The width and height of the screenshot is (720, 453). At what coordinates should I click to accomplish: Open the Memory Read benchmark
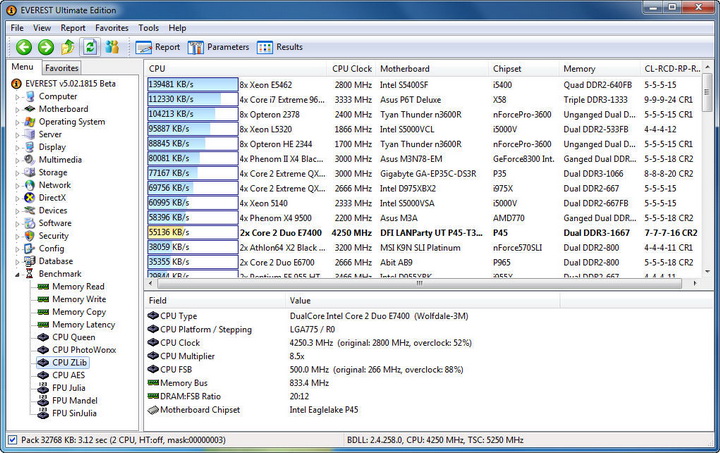point(78,286)
